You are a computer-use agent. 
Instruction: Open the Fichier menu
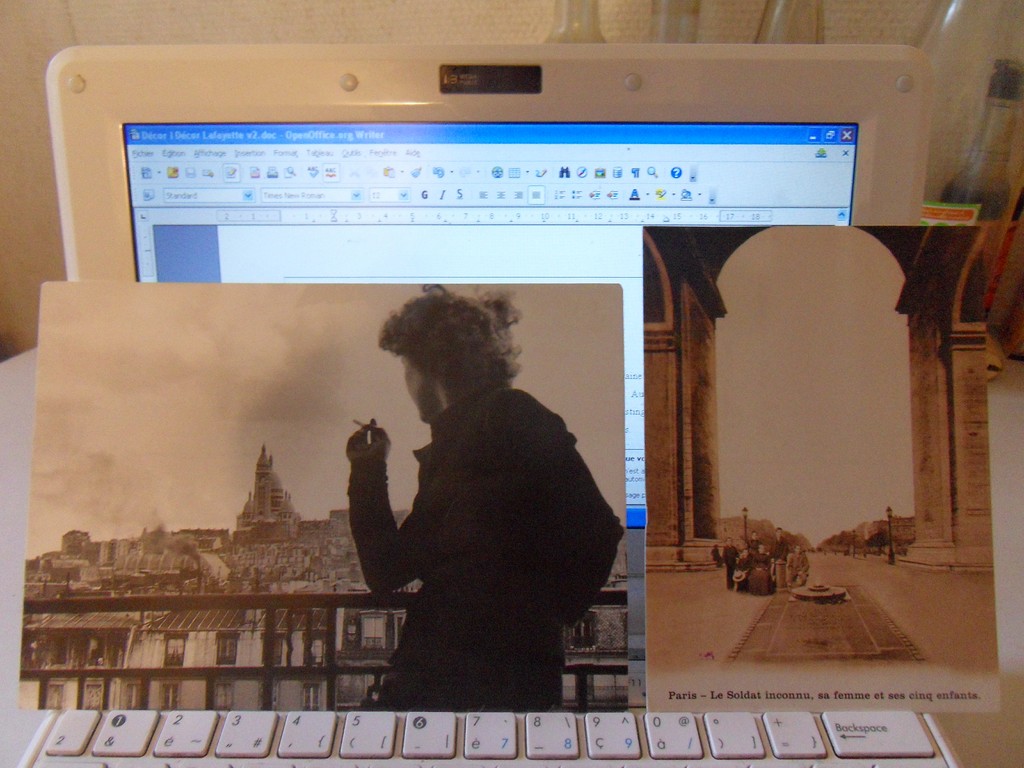coord(143,153)
